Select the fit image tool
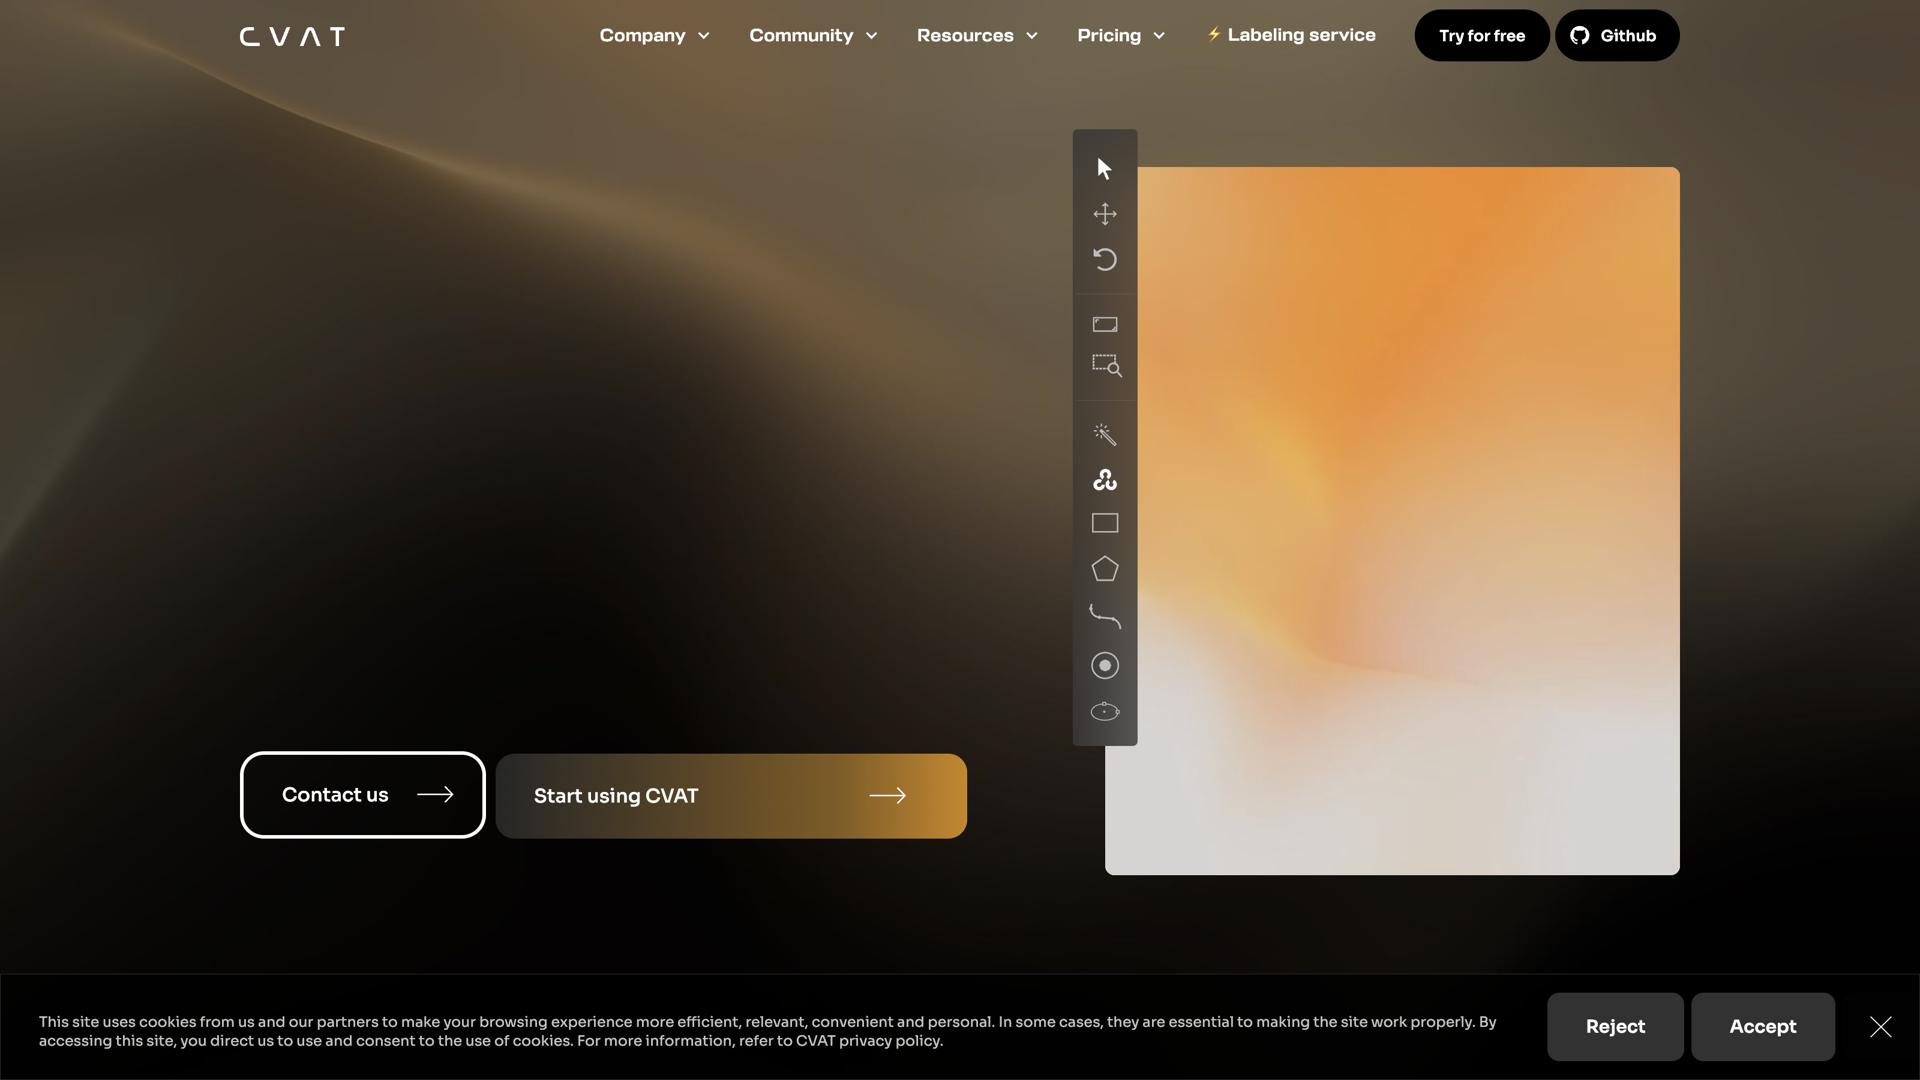The width and height of the screenshot is (1920, 1080). coord(1104,324)
